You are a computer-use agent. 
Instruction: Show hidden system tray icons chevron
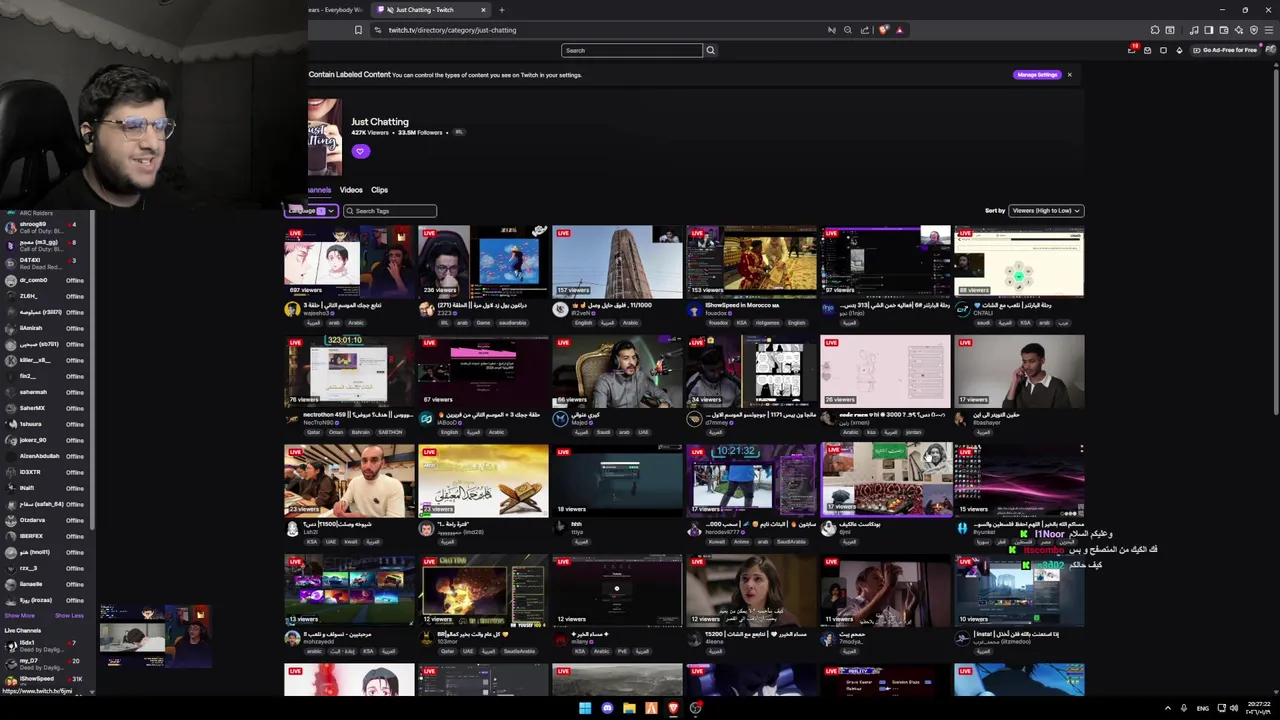pos(1168,708)
